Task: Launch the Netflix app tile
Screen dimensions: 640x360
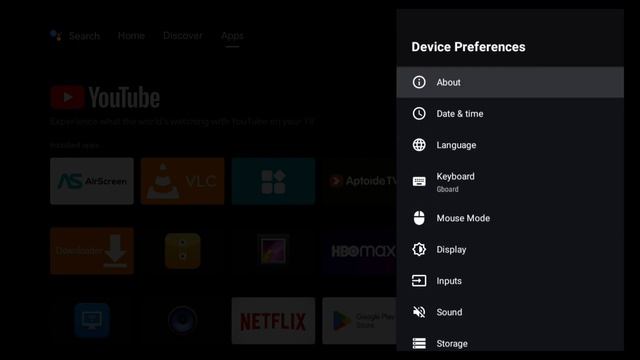Action: coord(273,321)
